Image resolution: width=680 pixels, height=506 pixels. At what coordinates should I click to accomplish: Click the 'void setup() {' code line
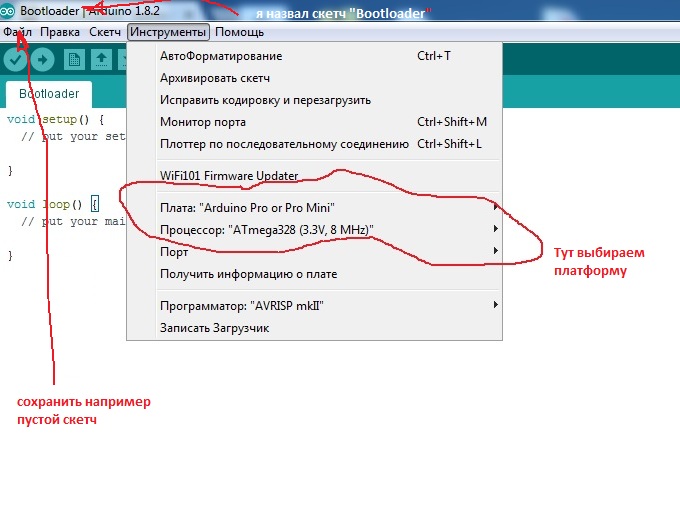tap(56, 119)
